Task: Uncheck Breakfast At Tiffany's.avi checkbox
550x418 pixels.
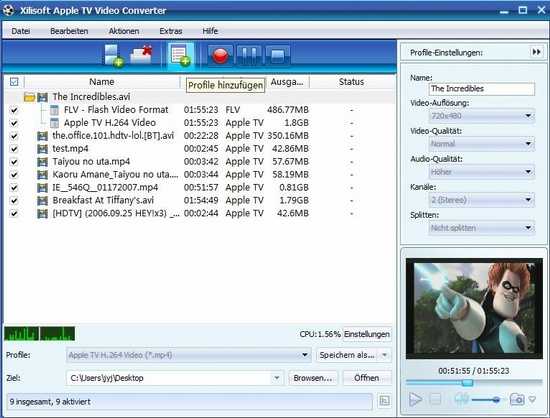Action: point(14,201)
